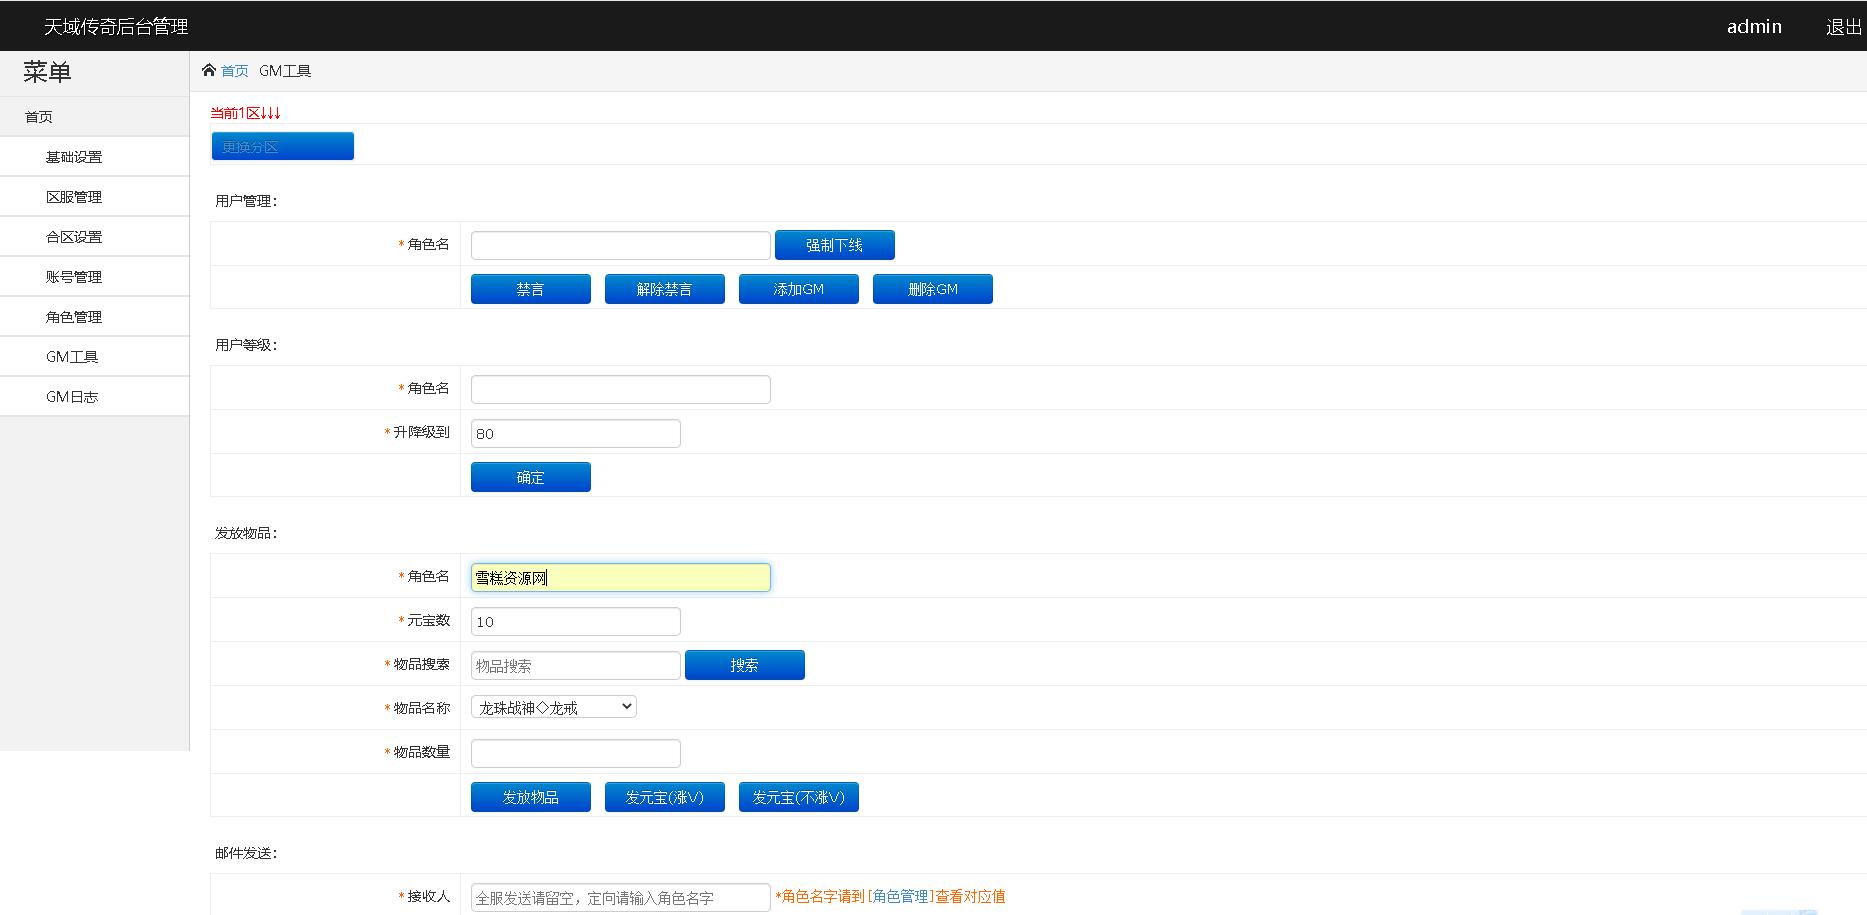Focus the 物品数量 input field

575,753
